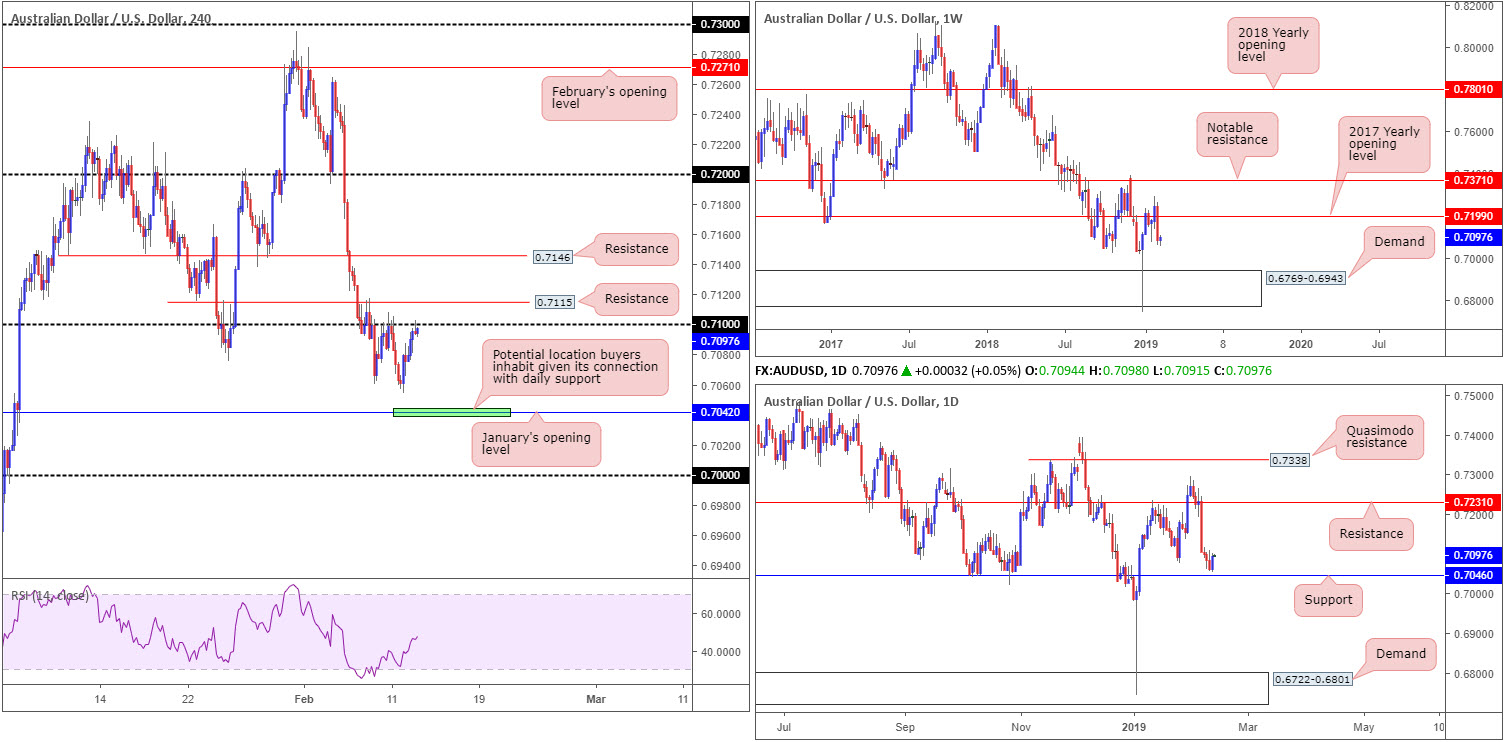This screenshot has width=1508, height=742.
Task: Click the 0.7146 resistance price tag
Action: [552, 257]
